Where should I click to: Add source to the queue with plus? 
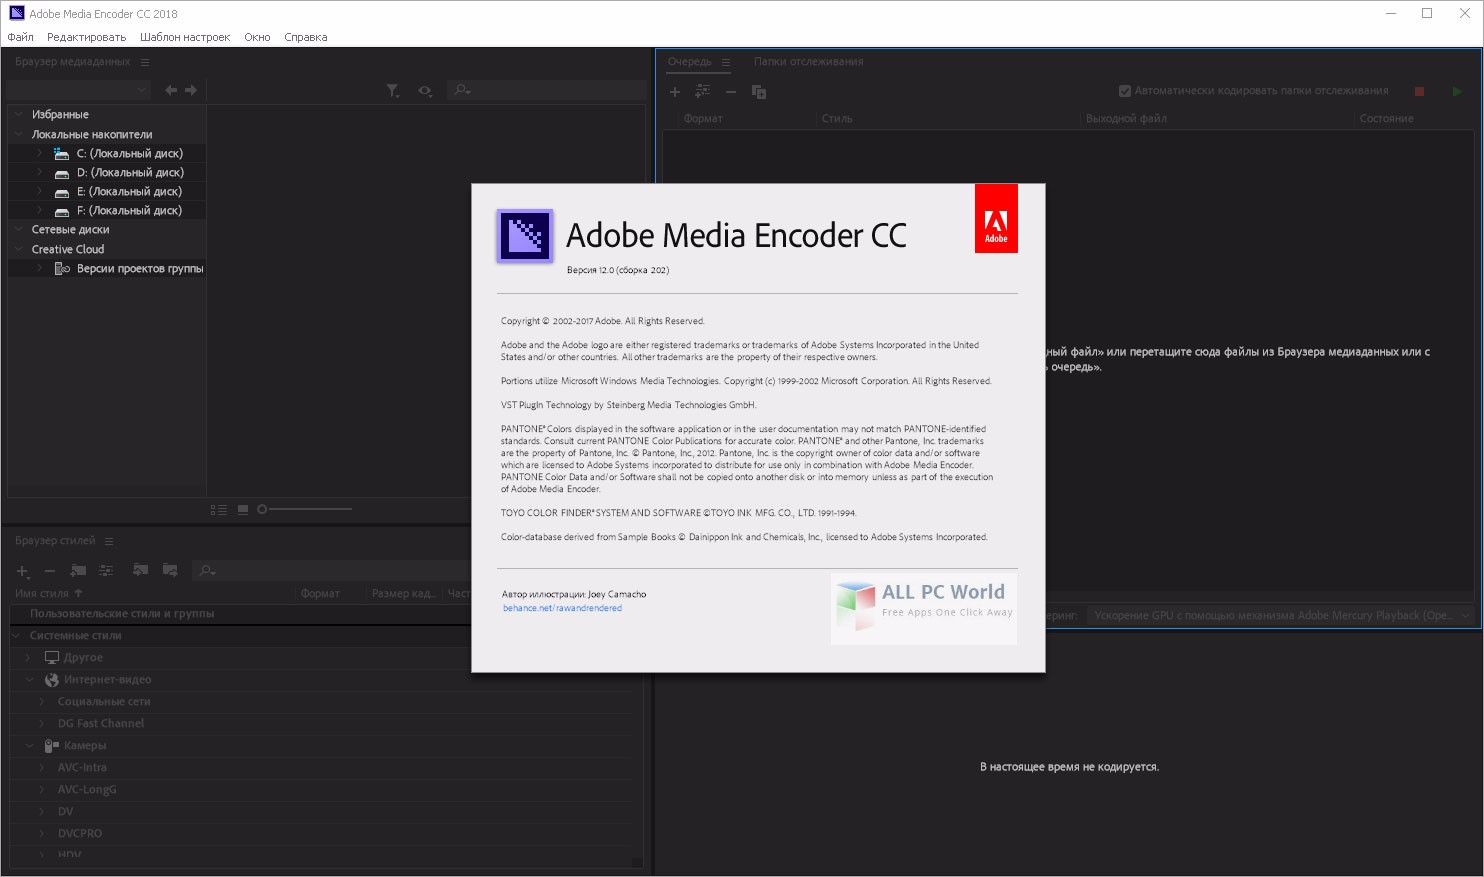point(675,92)
